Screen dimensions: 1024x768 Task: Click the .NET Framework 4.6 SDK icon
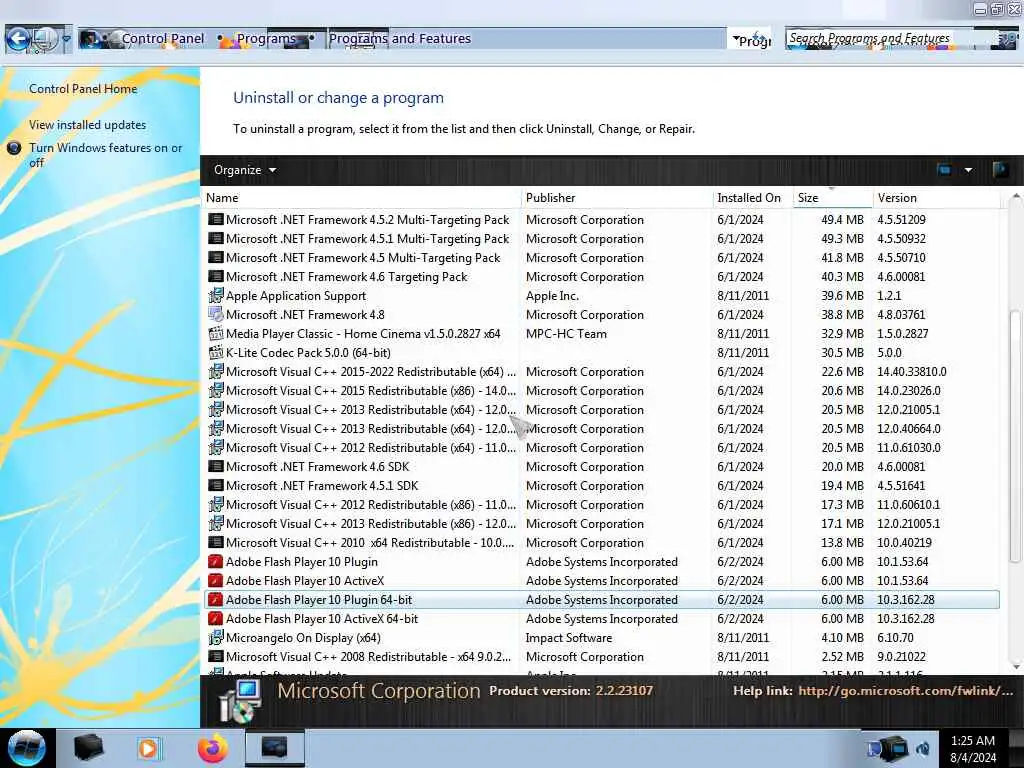tap(216, 466)
